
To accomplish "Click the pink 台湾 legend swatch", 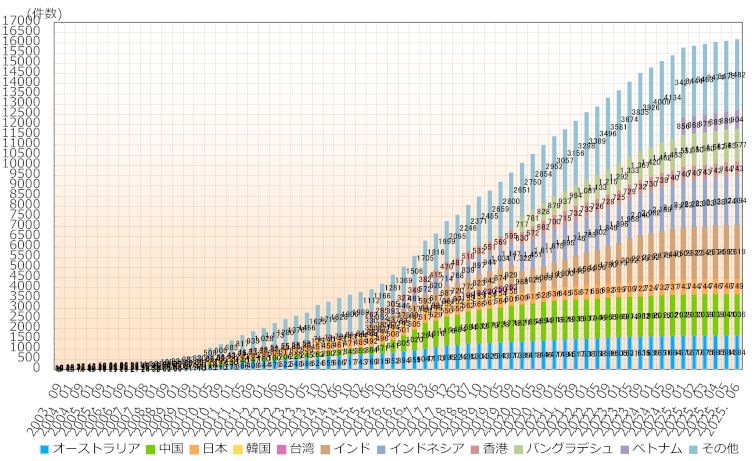I will point(281,449).
